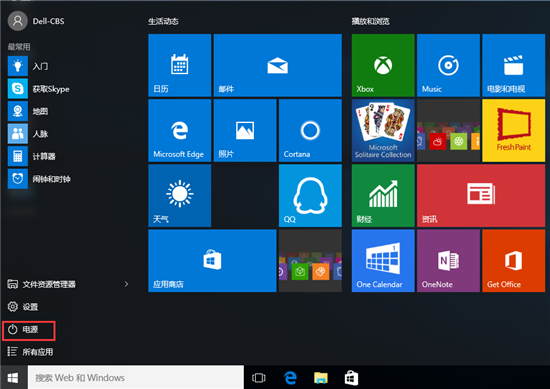Open Store from the taskbar
The height and width of the screenshot is (389, 550).
click(x=351, y=378)
